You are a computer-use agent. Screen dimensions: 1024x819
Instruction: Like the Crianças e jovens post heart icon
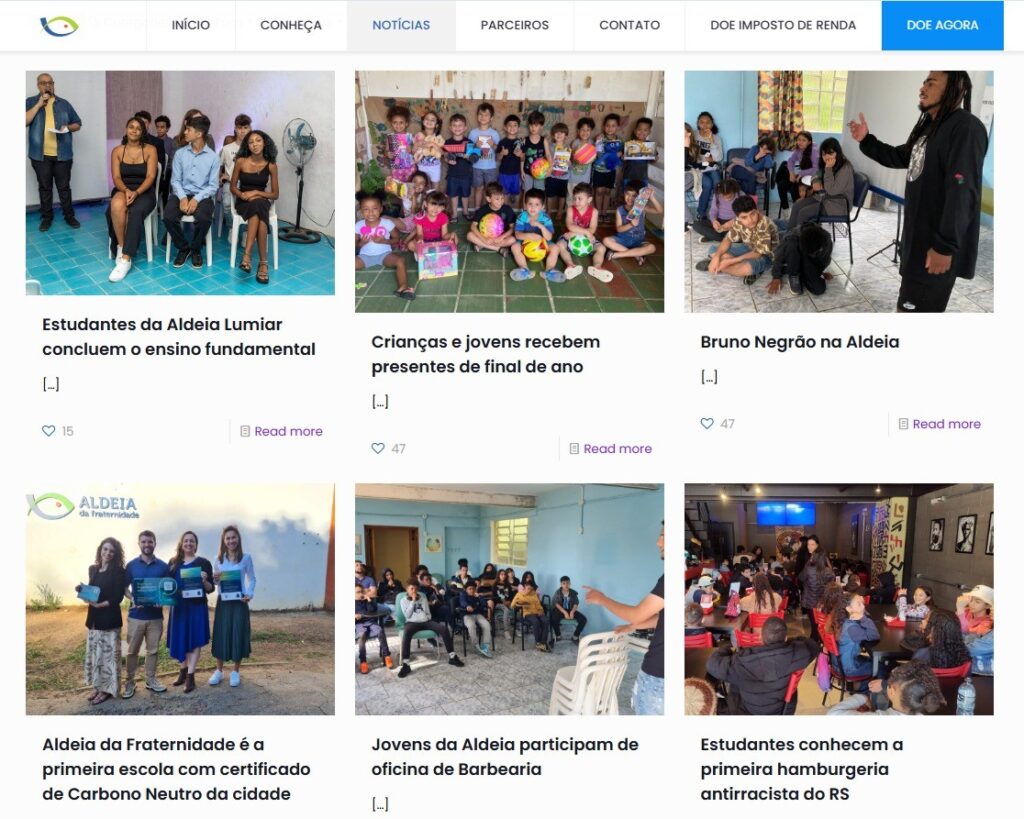377,449
